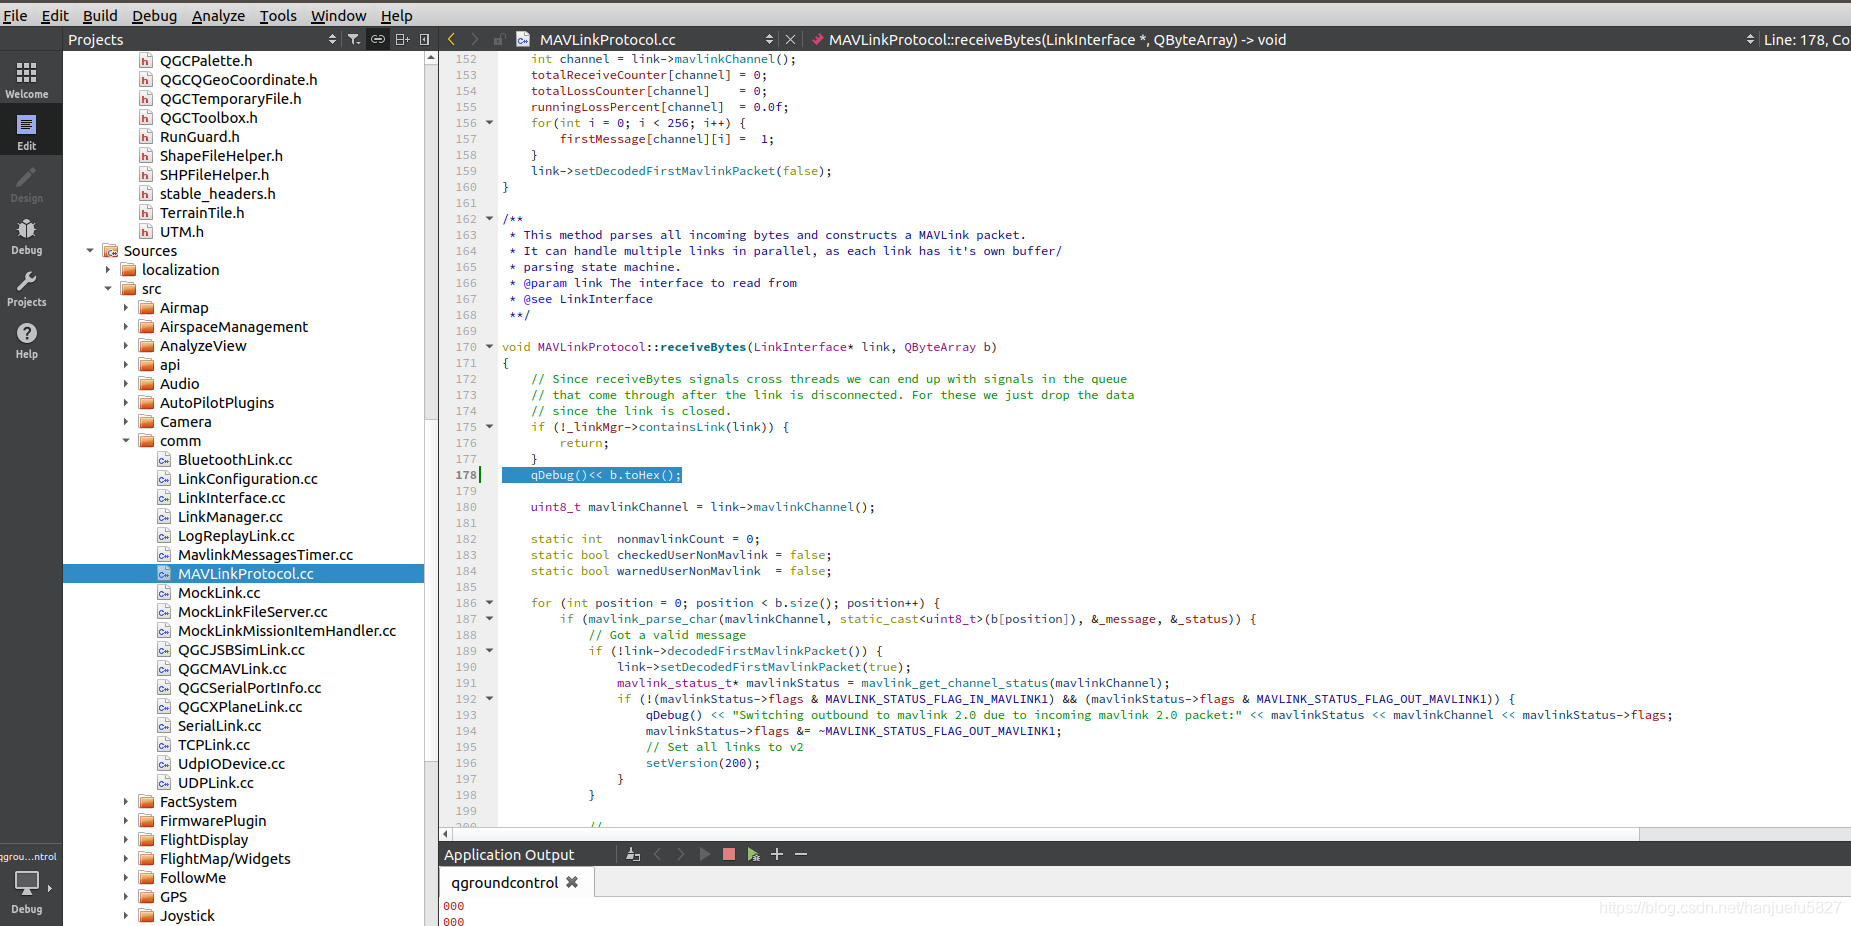Close the MAVLinkProtocol.cc document
The width and height of the screenshot is (1851, 926).
(790, 39)
